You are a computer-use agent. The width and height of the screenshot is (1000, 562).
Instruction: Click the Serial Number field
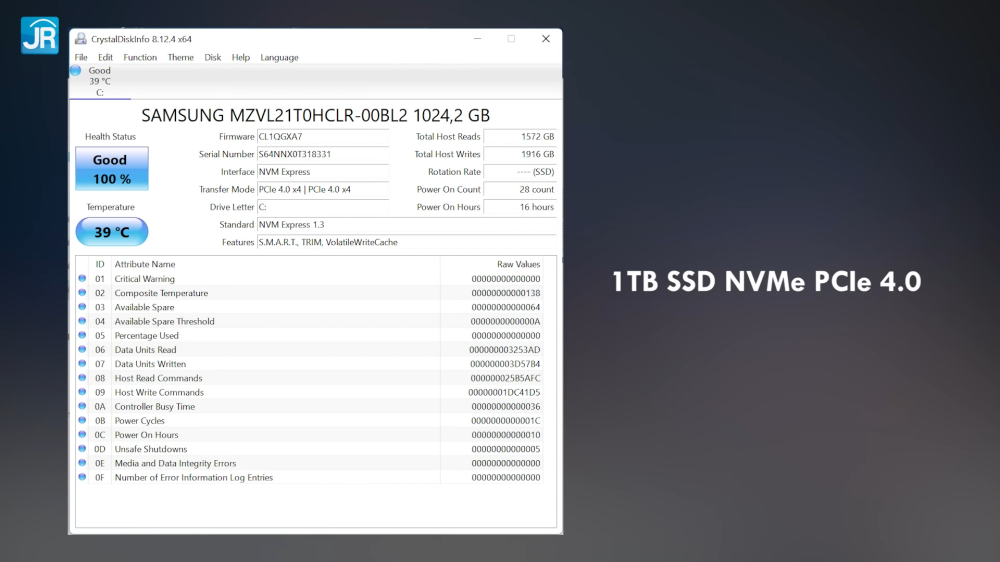pyautogui.click(x=322, y=154)
